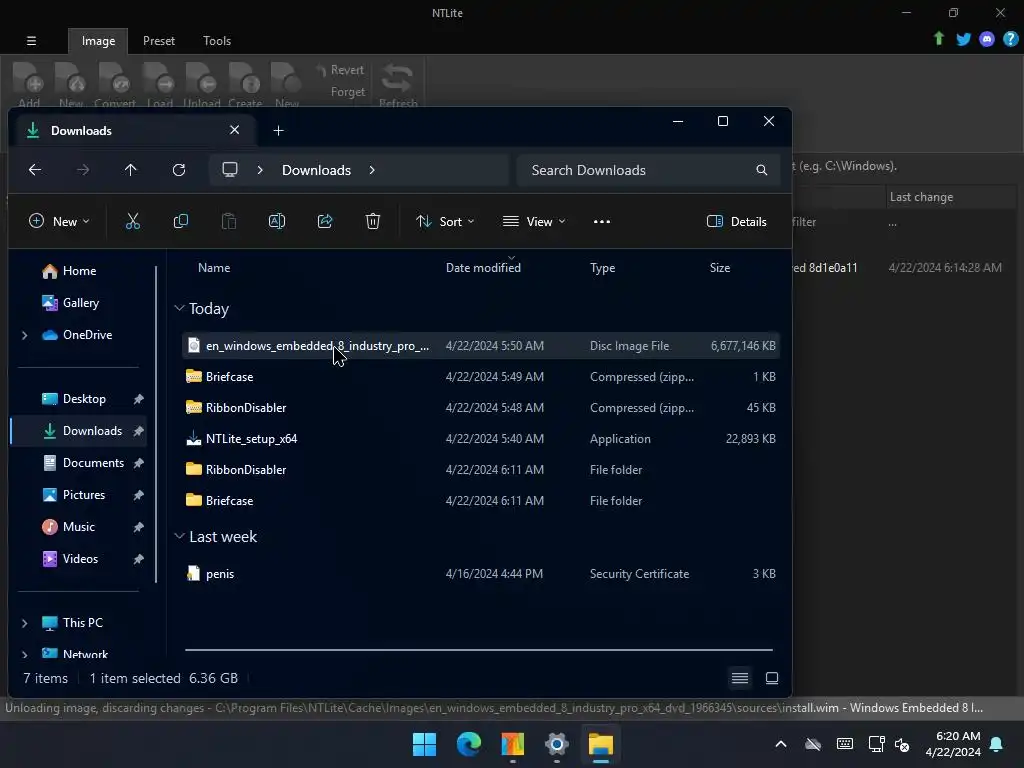Image resolution: width=1024 pixels, height=768 pixels.
Task: Refresh the Downloads folder view
Action: [x=179, y=170]
